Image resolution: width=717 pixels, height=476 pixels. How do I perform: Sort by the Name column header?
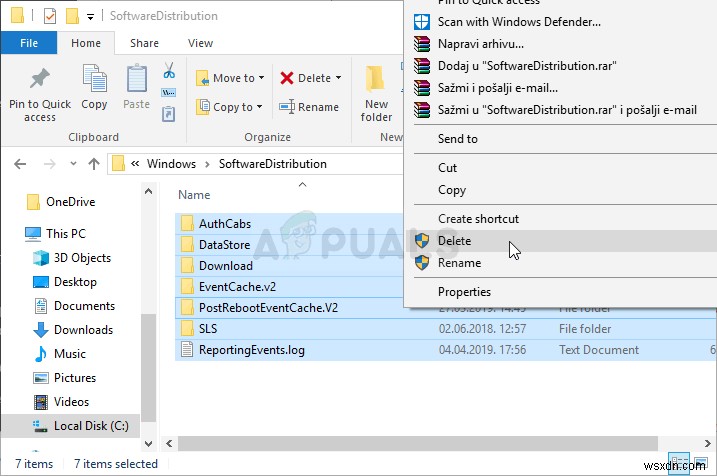pos(194,195)
